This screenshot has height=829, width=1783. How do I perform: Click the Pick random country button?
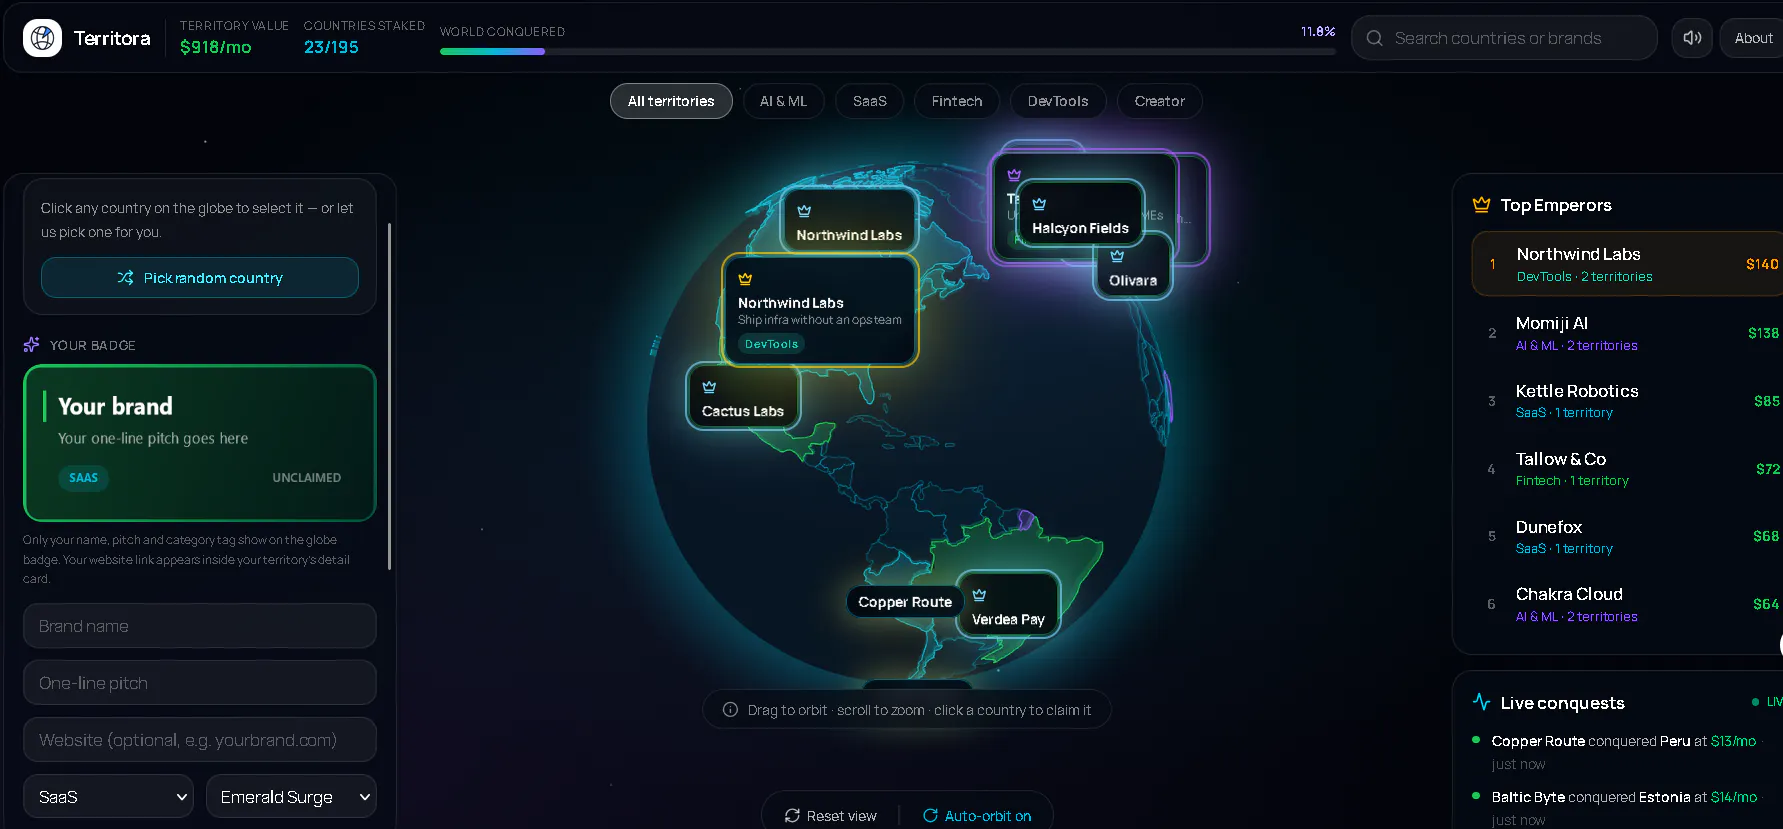200,277
